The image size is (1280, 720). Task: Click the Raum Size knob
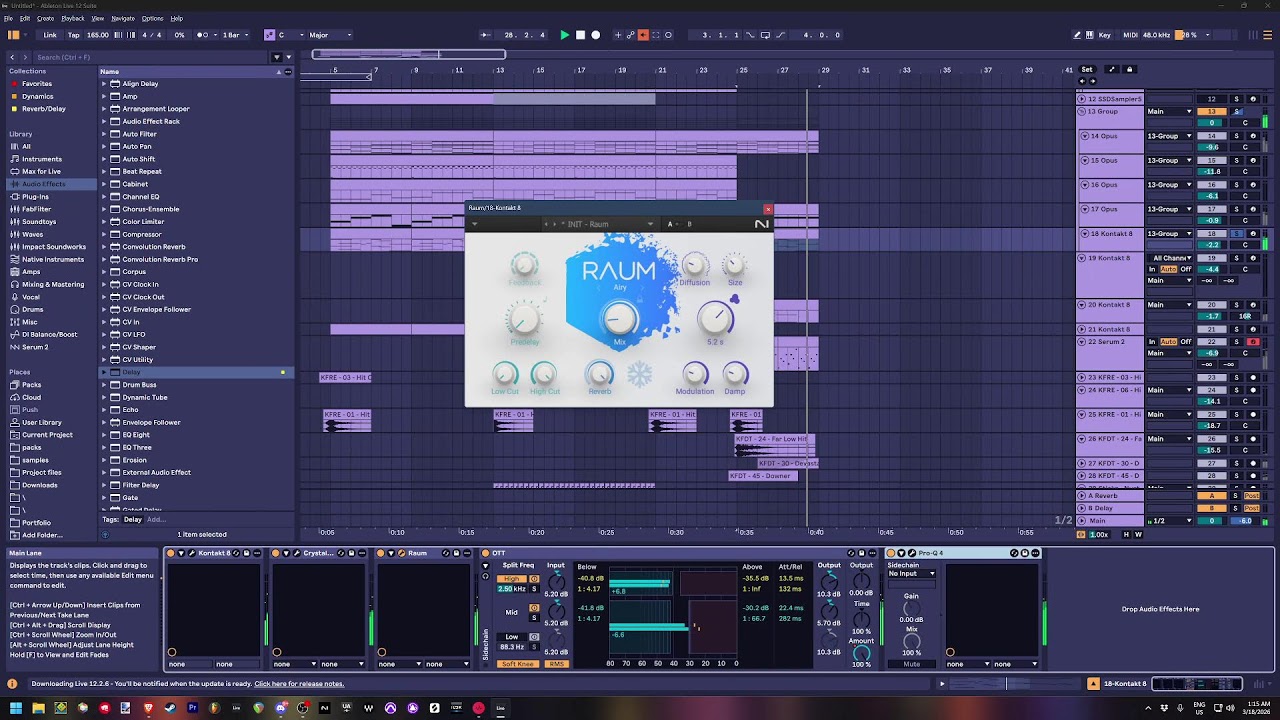(x=735, y=265)
